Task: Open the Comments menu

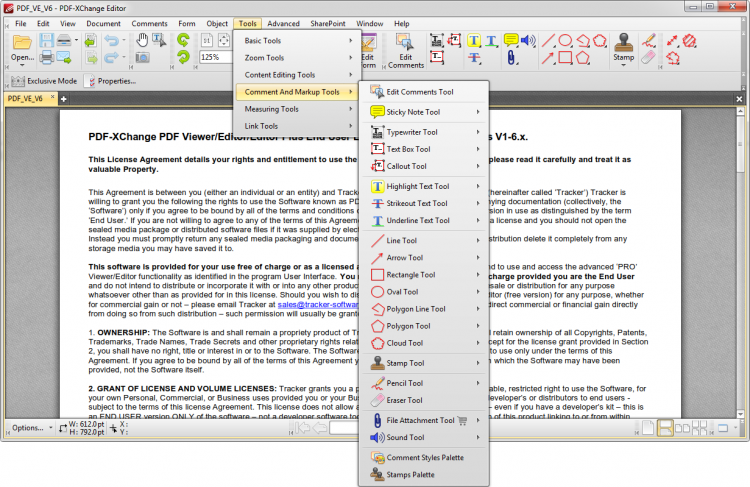Action: pyautogui.click(x=149, y=23)
